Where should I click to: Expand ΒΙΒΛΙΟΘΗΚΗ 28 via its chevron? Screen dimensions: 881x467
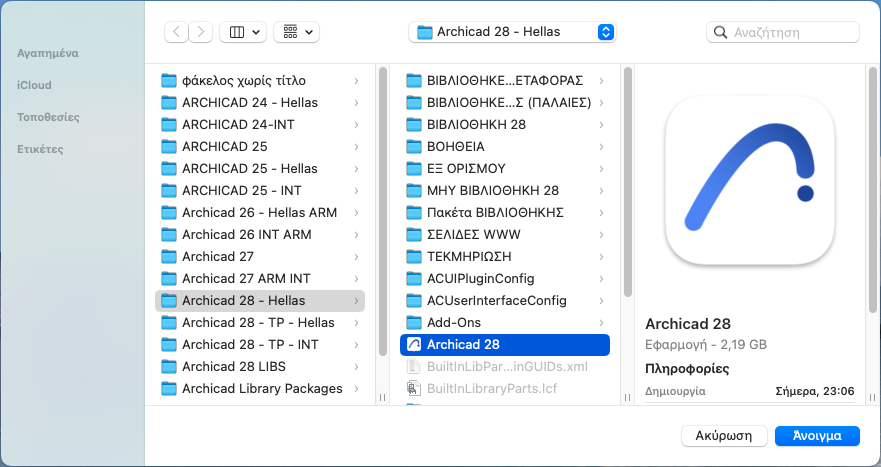pos(601,125)
